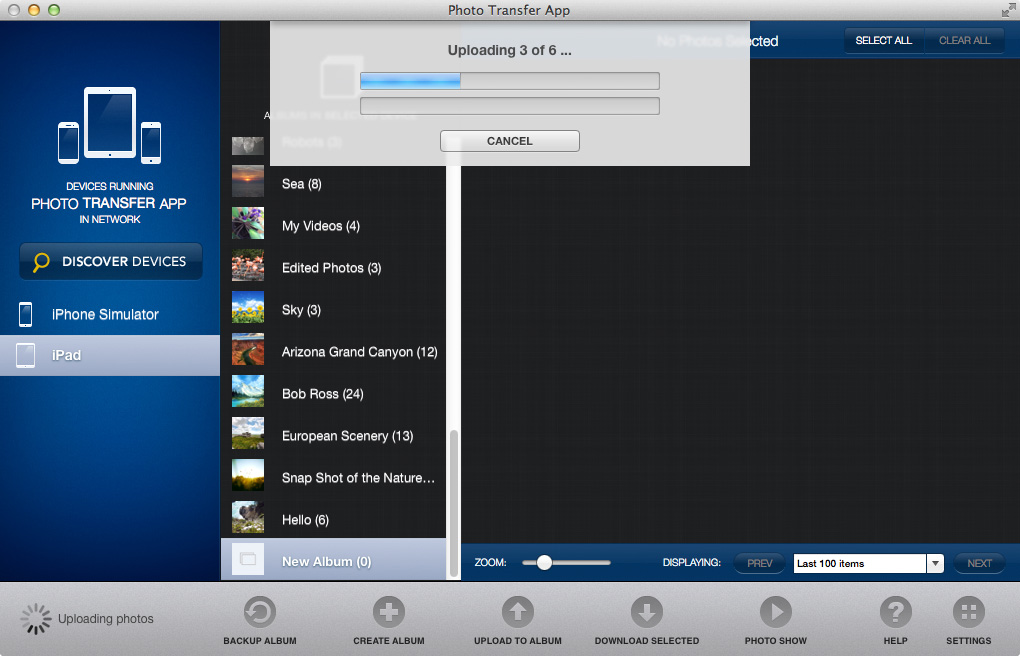The image size is (1020, 656).
Task: Go to previous page with PREV
Action: (x=760, y=563)
